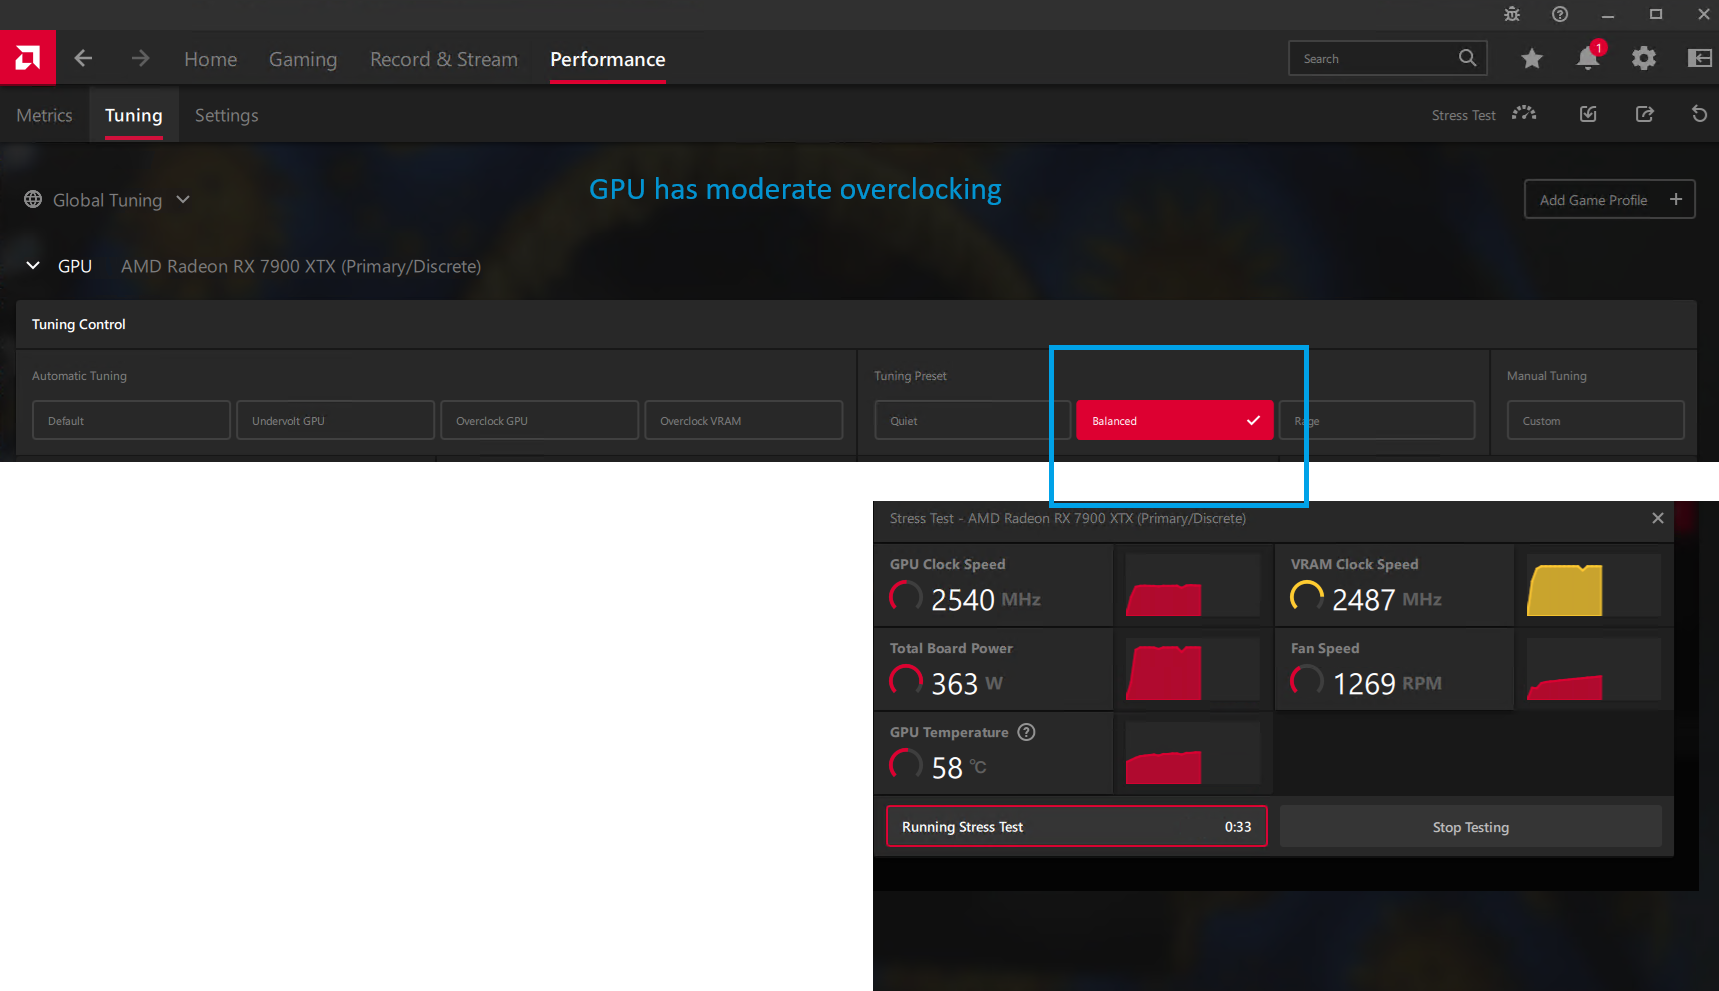Open settings gear icon
The height and width of the screenshot is (991, 1719).
[x=1644, y=59]
